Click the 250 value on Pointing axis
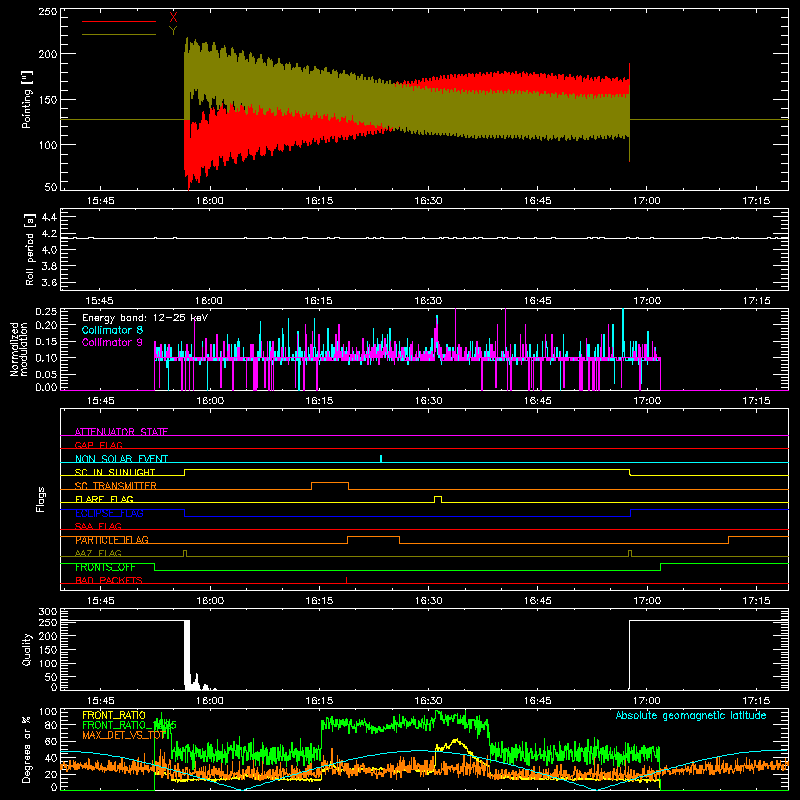The width and height of the screenshot is (800, 800). pos(48,11)
